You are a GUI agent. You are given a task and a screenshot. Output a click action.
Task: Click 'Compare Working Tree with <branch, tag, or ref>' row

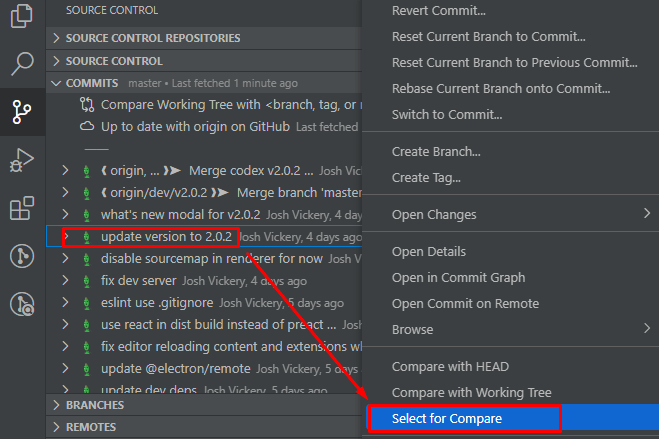[203, 105]
